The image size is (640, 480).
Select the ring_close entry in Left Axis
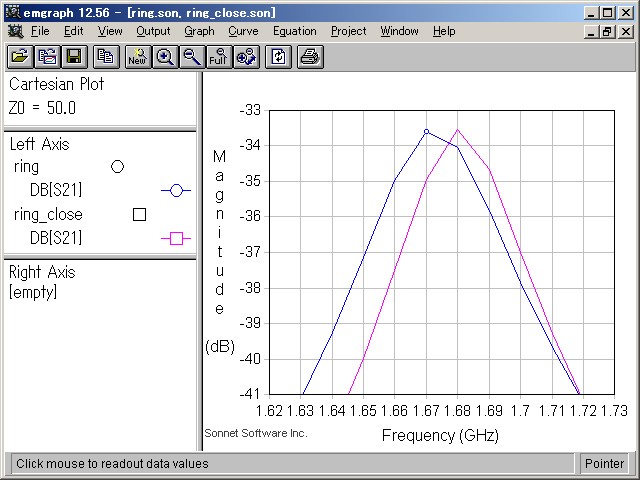coord(48,215)
